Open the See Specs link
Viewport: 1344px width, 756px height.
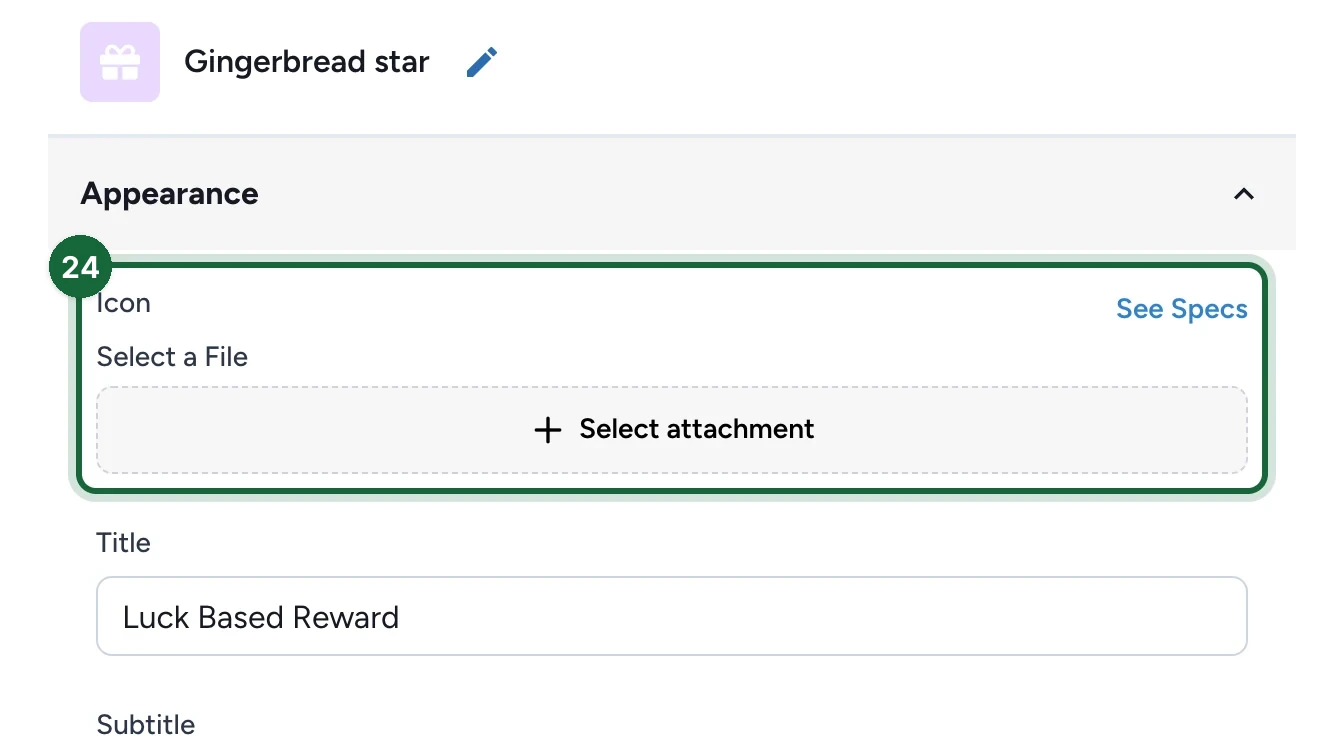[x=1182, y=309]
